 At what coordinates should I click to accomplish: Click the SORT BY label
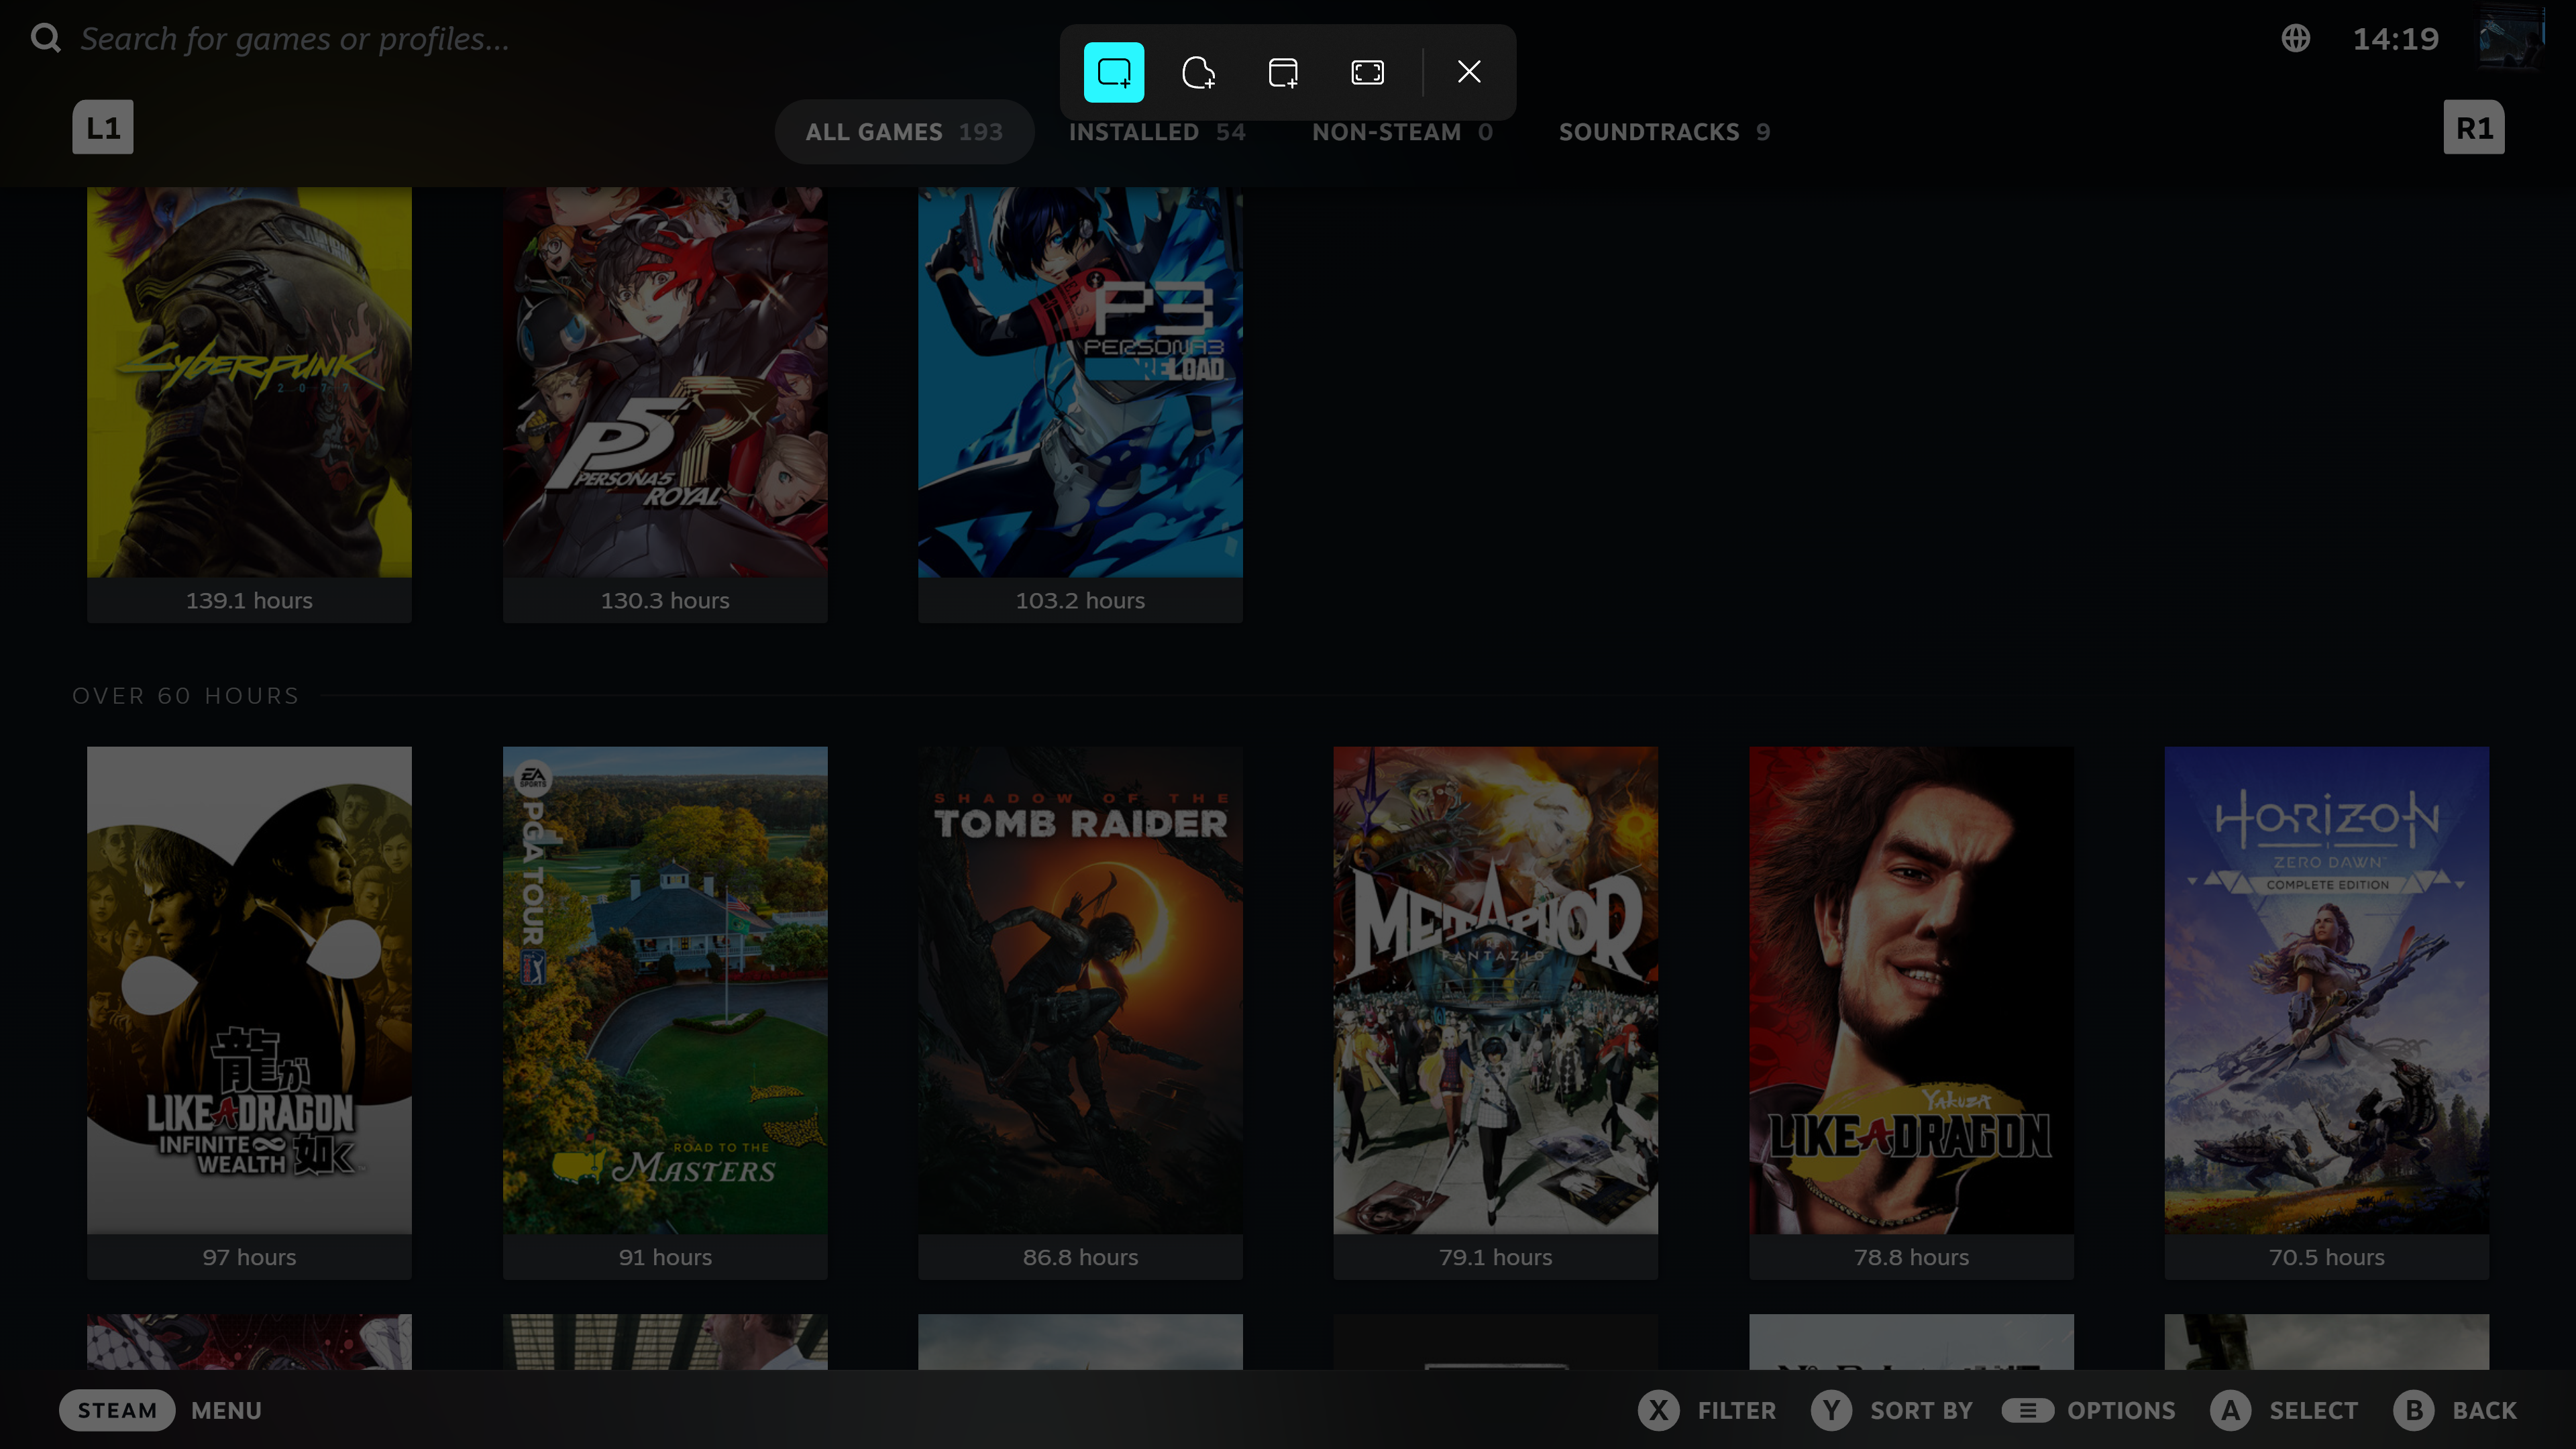1921,1411
